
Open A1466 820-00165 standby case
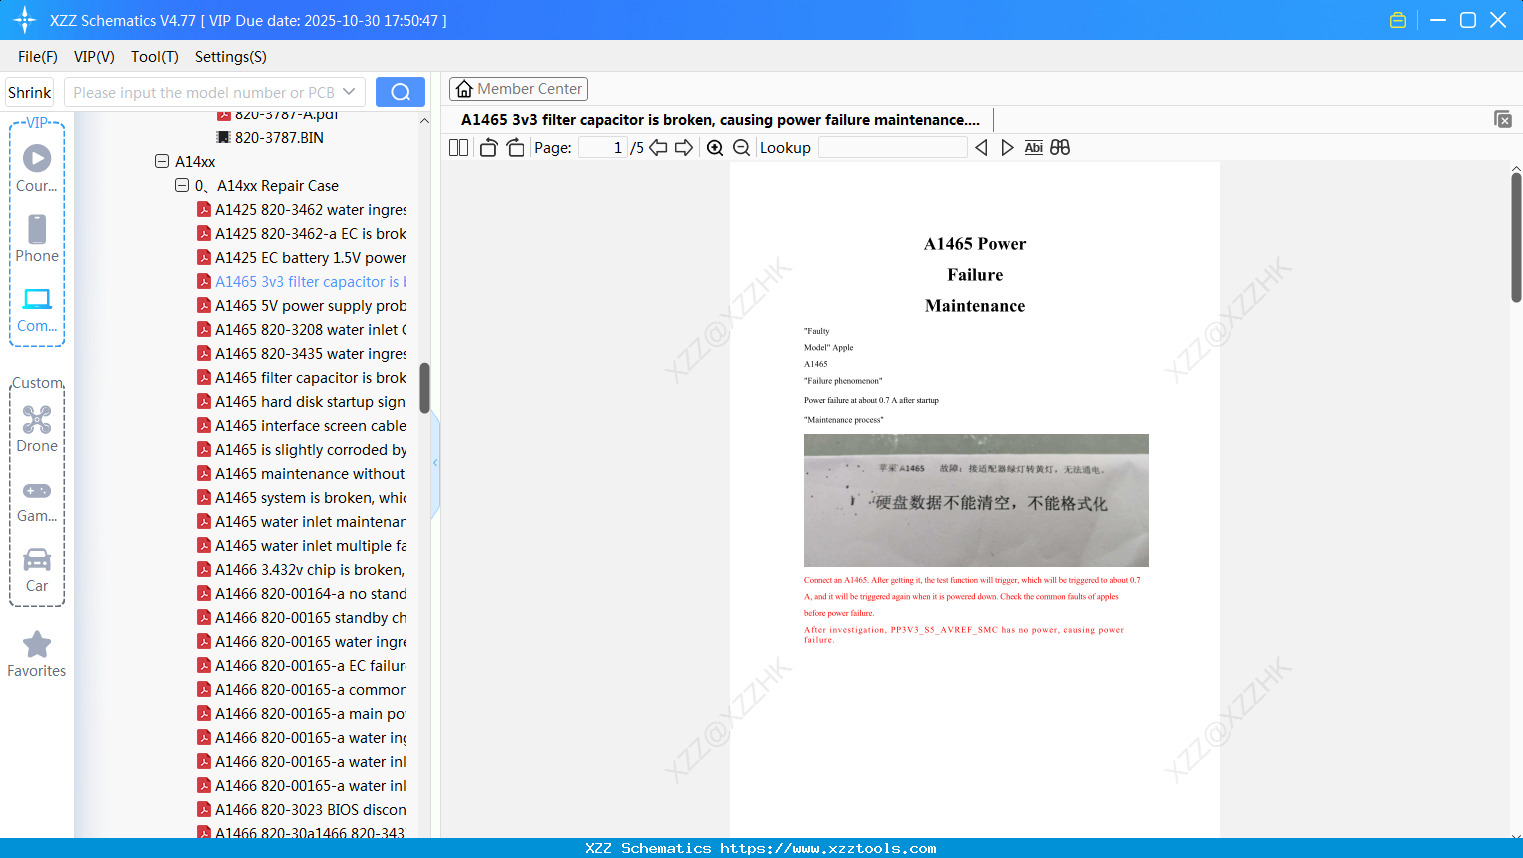[301, 618]
